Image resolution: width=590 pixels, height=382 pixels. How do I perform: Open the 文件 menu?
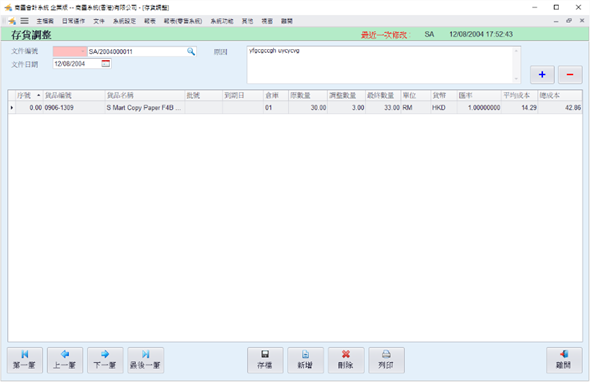click(99, 21)
